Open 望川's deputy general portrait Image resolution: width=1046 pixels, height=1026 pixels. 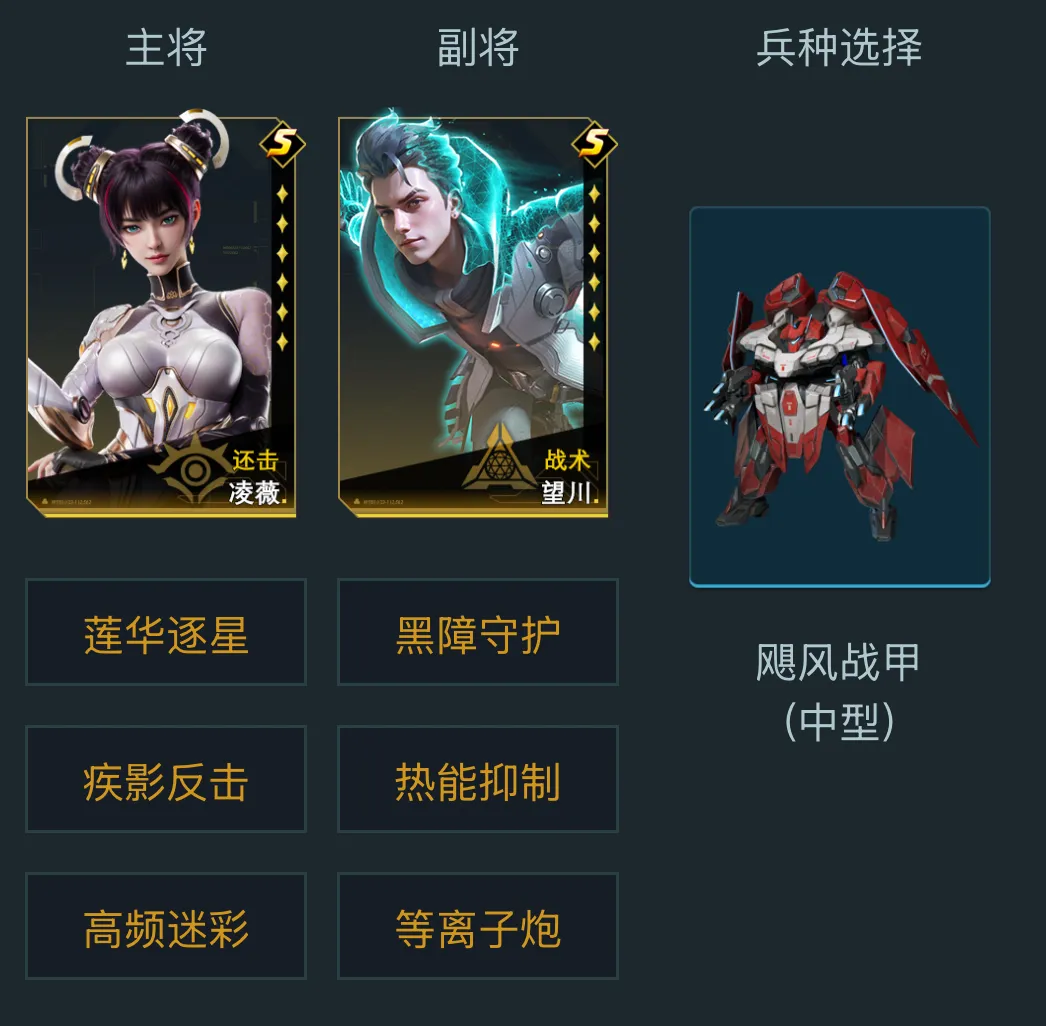point(473,317)
